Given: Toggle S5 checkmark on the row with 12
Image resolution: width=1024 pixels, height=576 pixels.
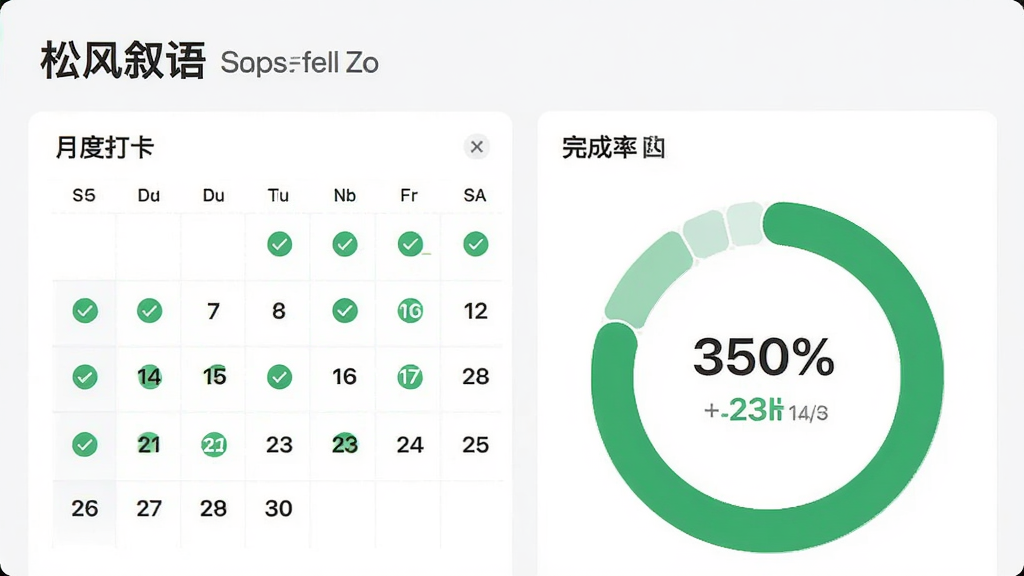Looking at the screenshot, I should [x=85, y=311].
